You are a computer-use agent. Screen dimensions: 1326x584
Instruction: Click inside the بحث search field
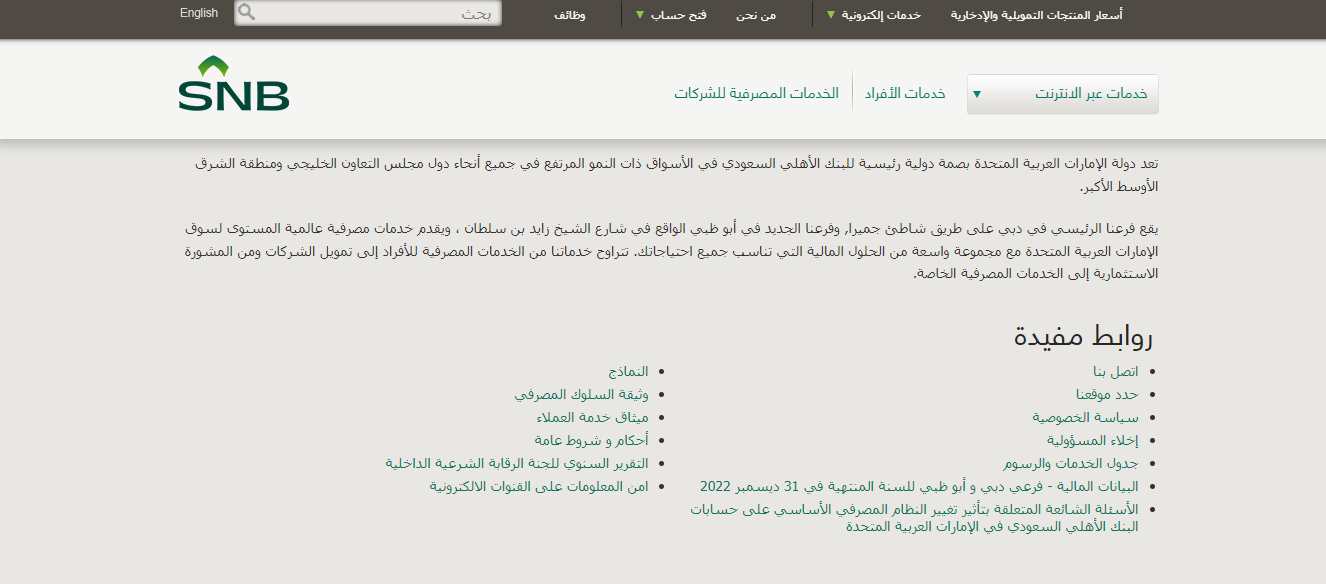pos(380,14)
